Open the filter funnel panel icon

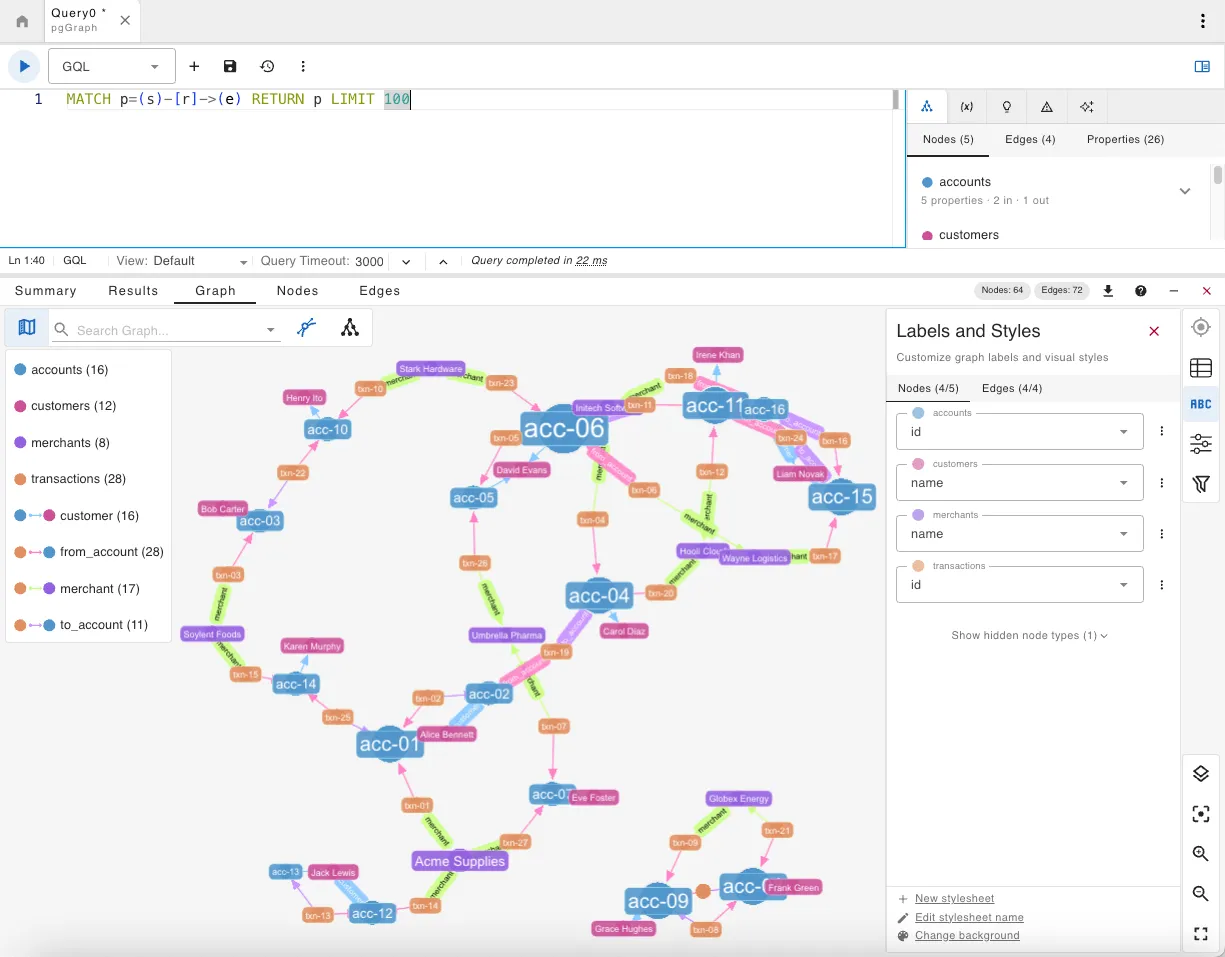click(1201, 484)
